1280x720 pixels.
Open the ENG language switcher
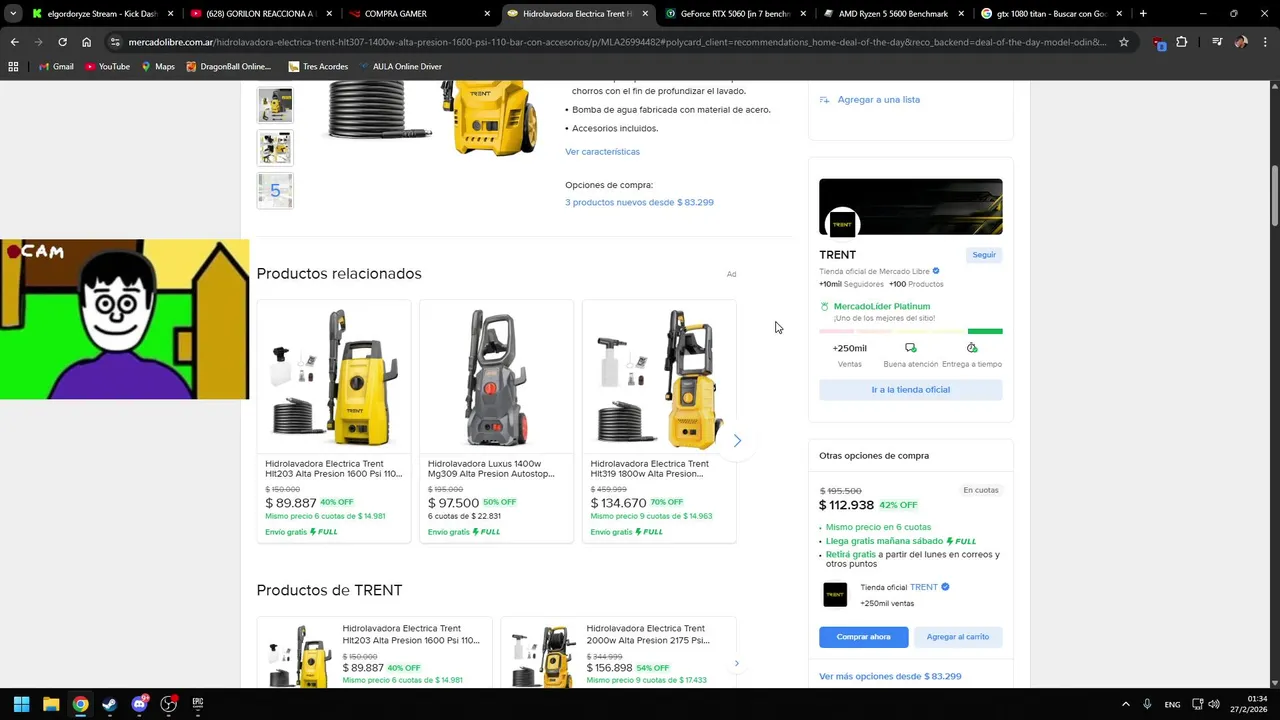pyautogui.click(x=1172, y=704)
